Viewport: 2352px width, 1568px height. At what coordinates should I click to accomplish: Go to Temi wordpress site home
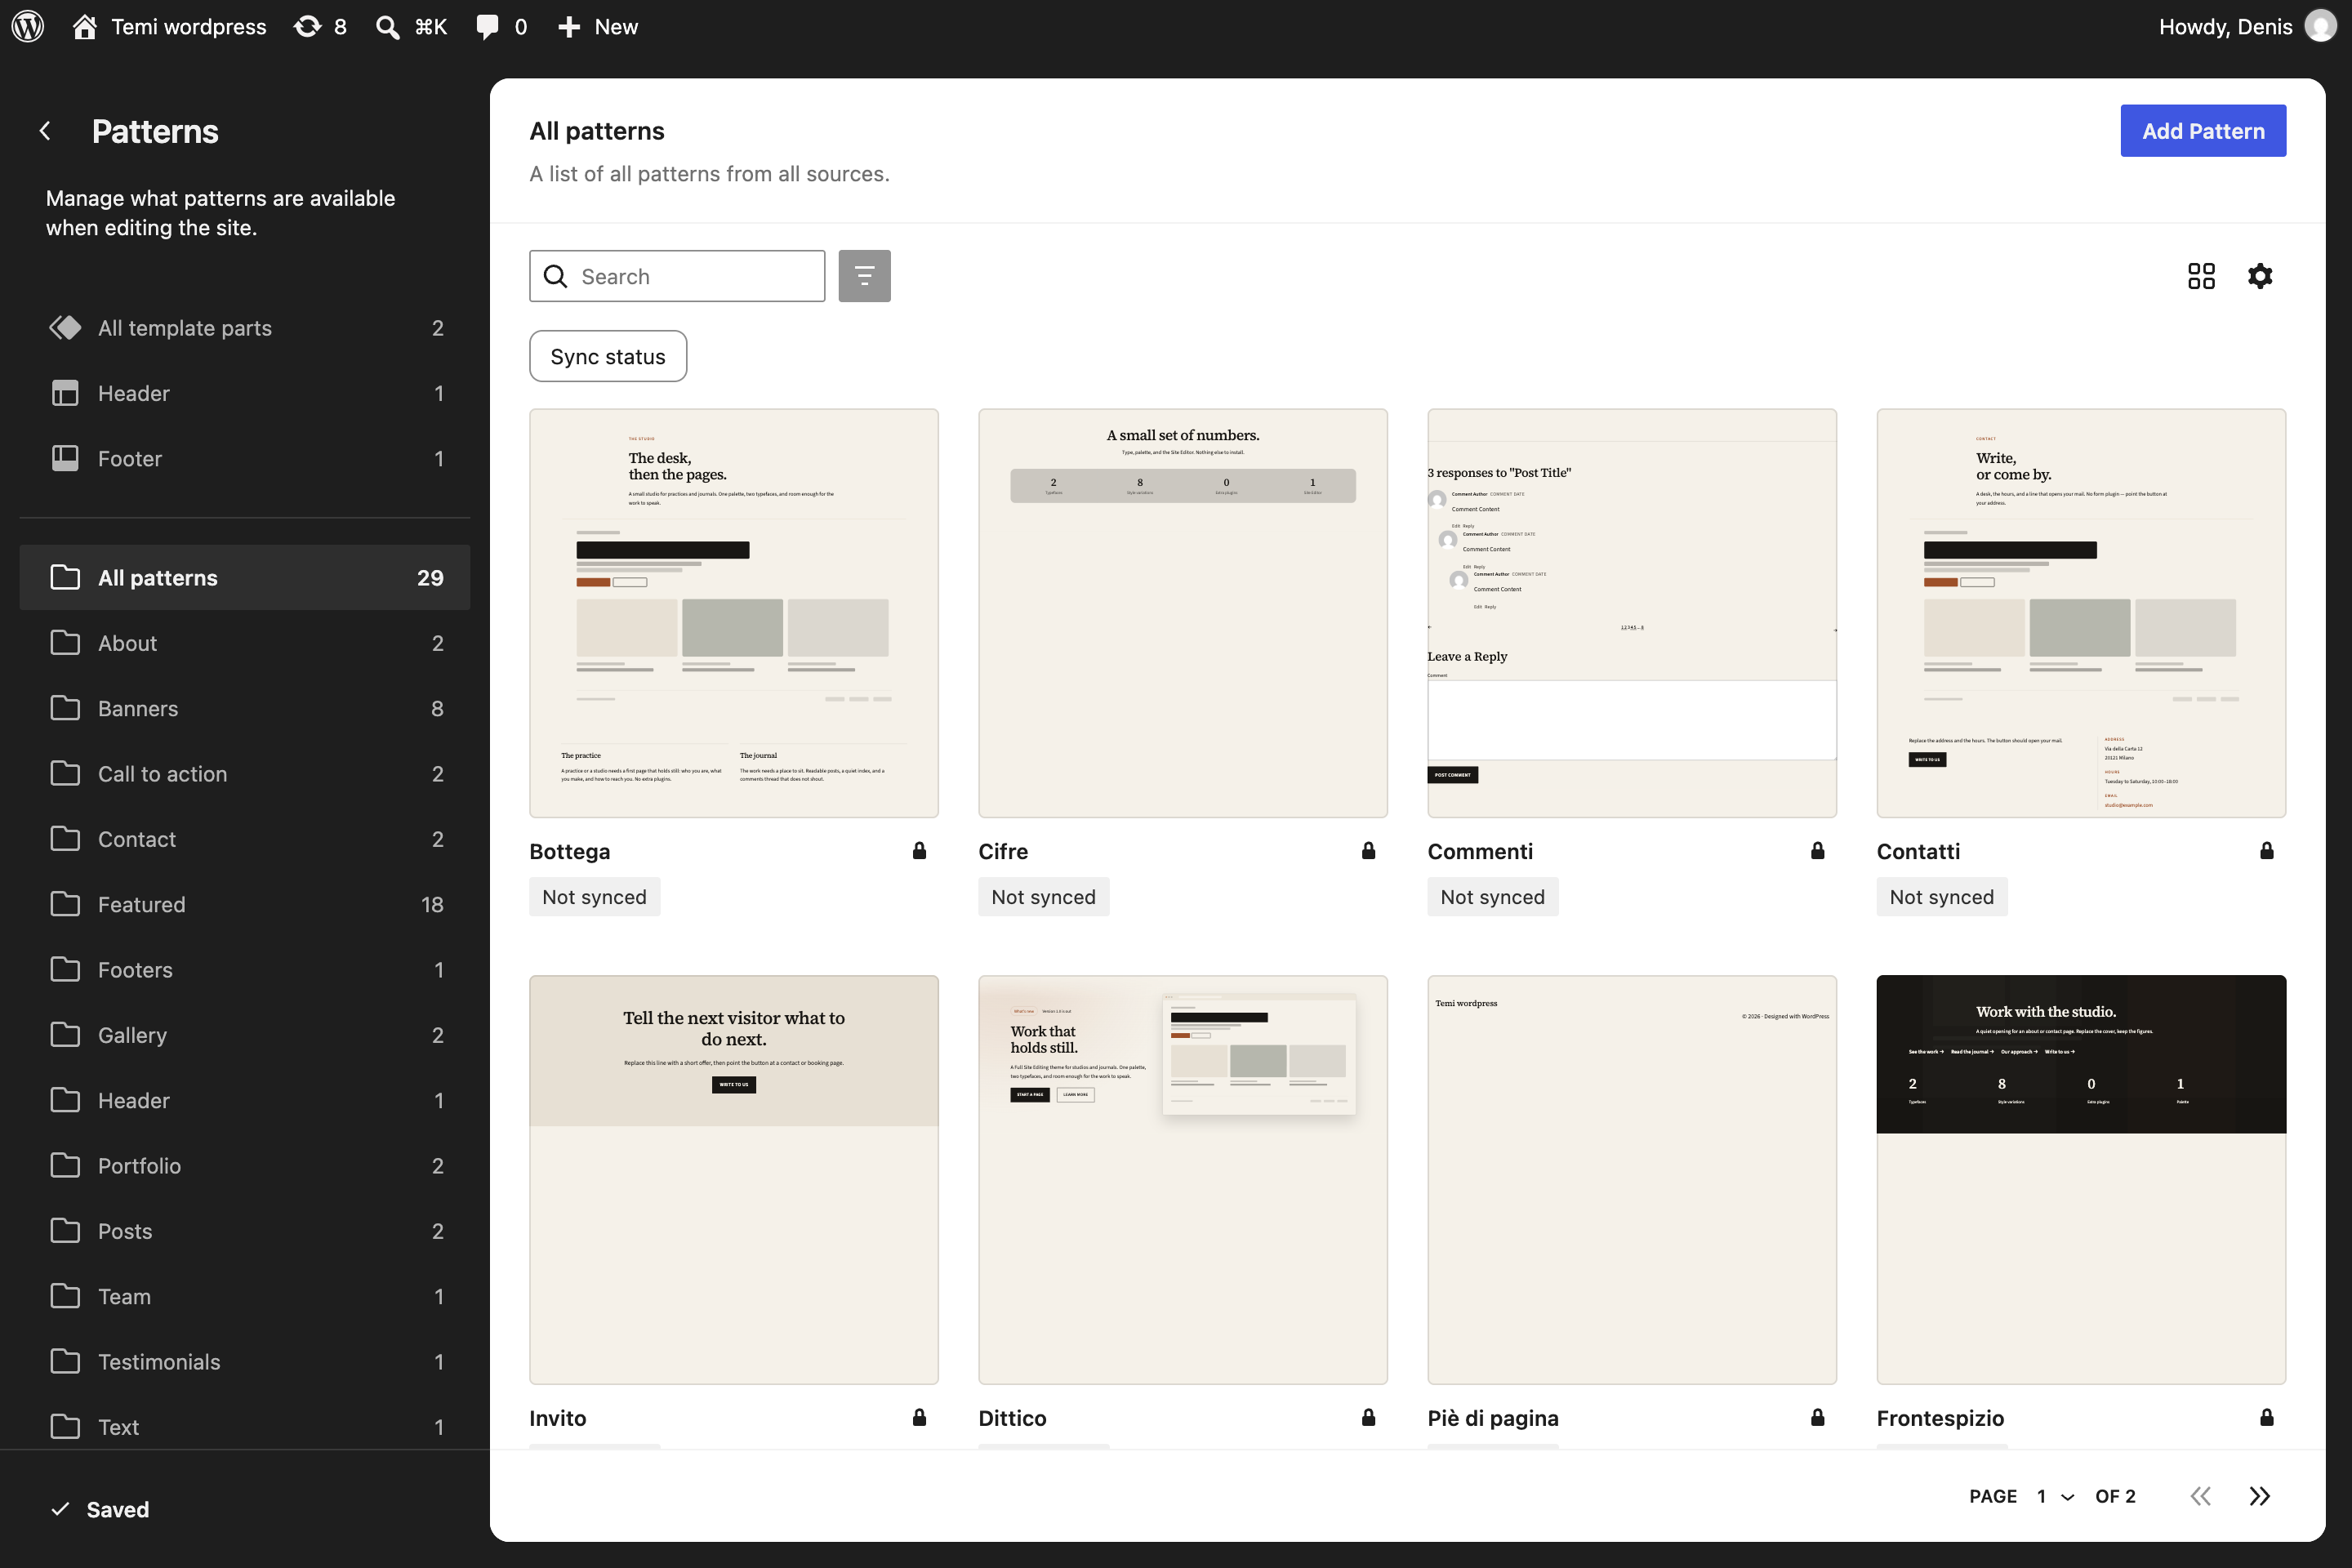169,26
